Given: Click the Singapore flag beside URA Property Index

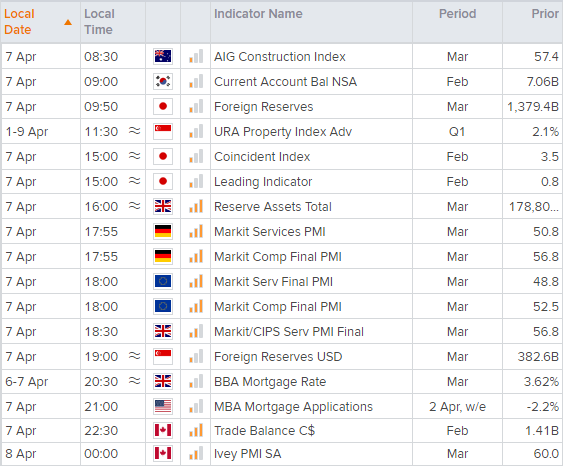Looking at the screenshot, I should [163, 131].
